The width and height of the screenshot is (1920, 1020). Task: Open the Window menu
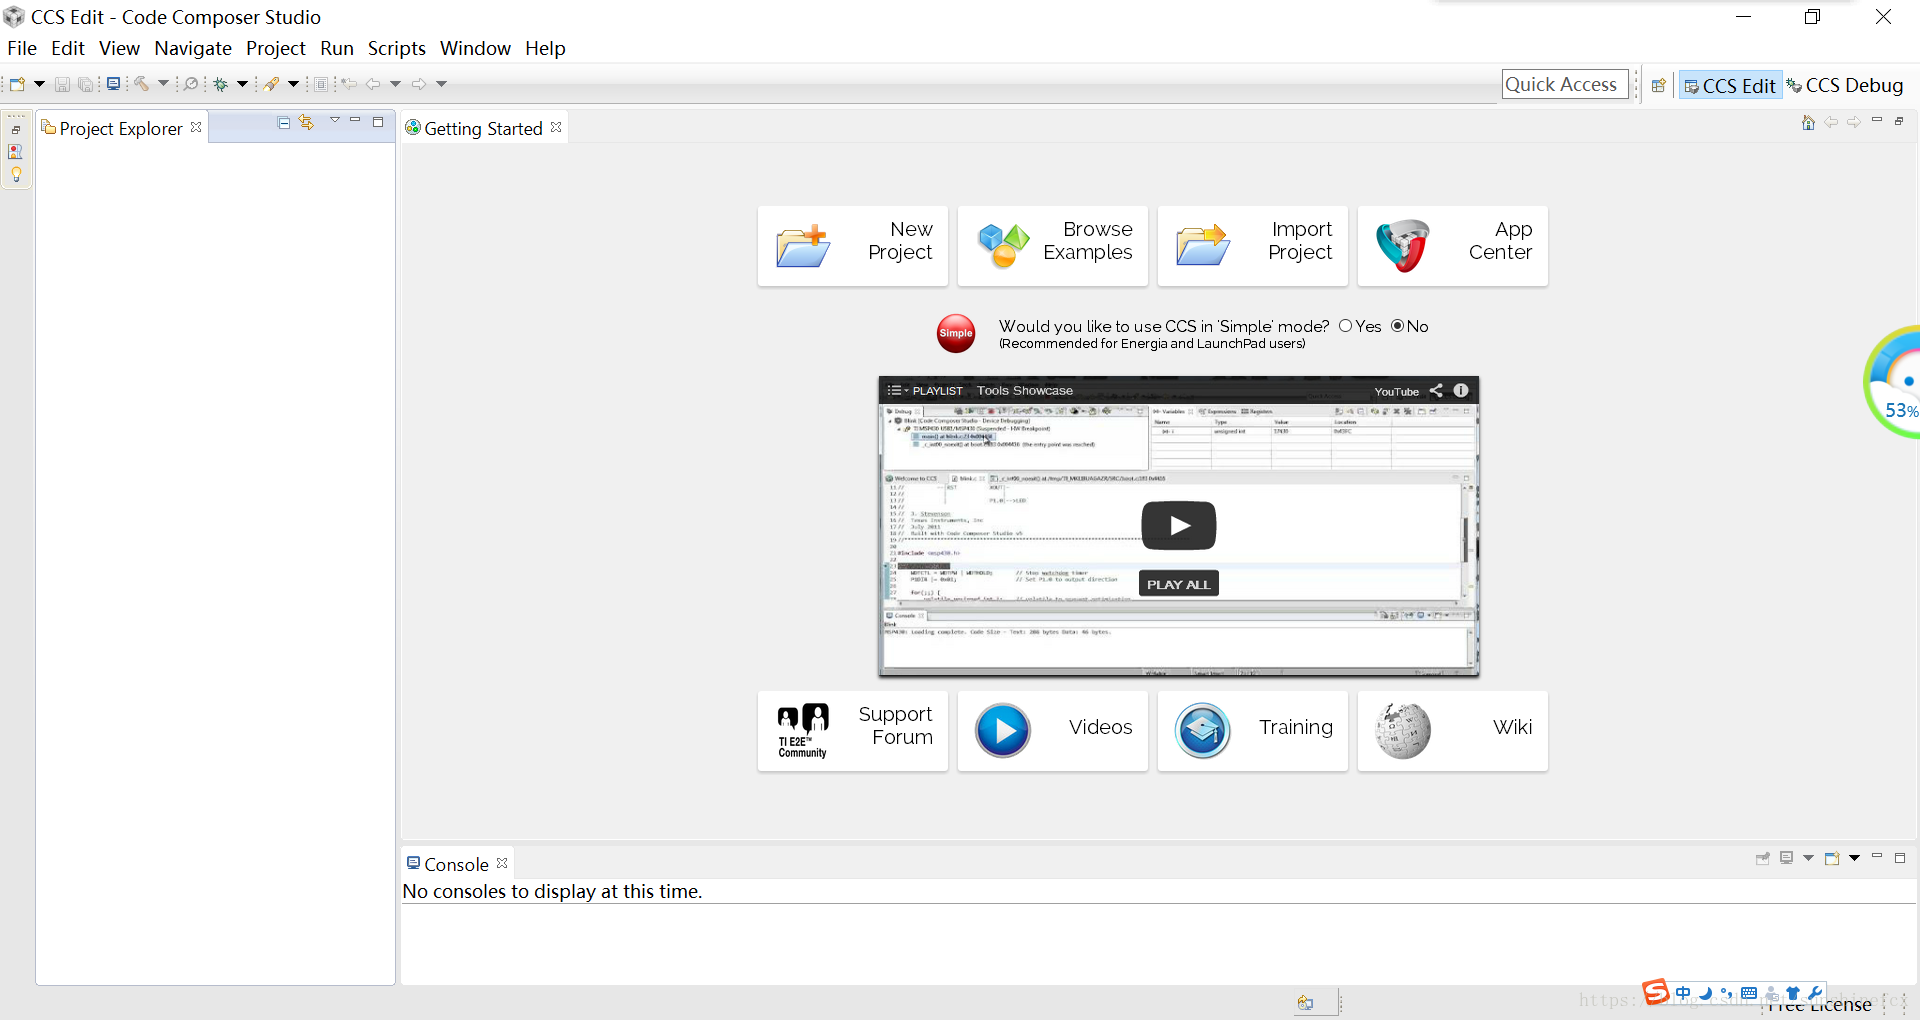[x=475, y=48]
